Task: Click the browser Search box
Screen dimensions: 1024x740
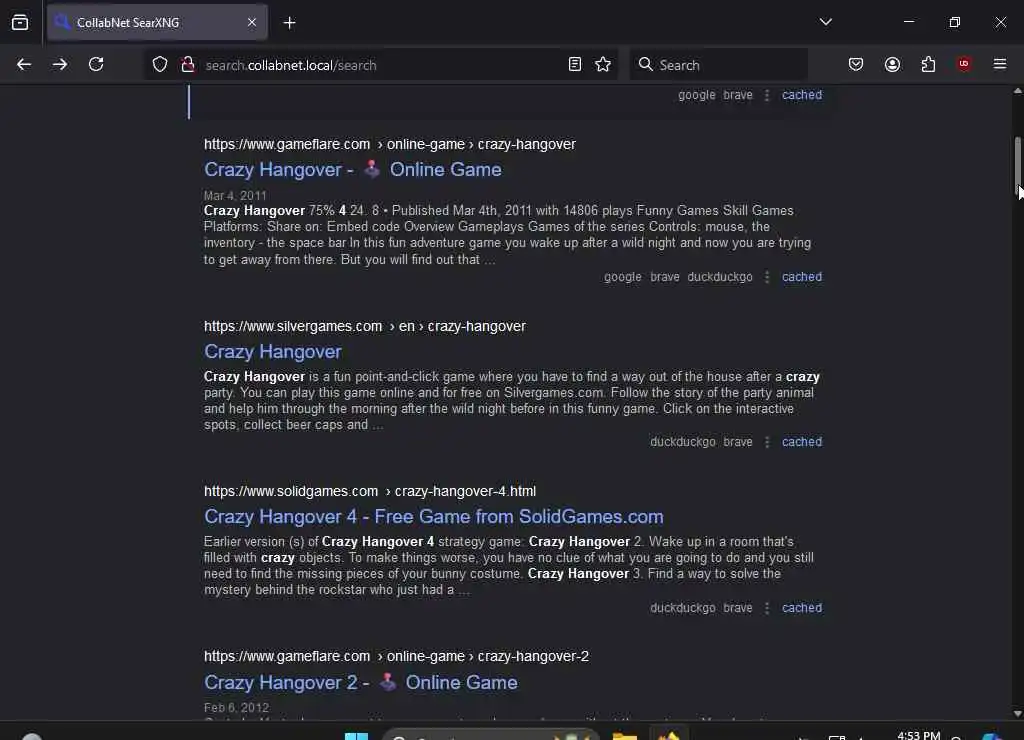Action: click(x=718, y=65)
